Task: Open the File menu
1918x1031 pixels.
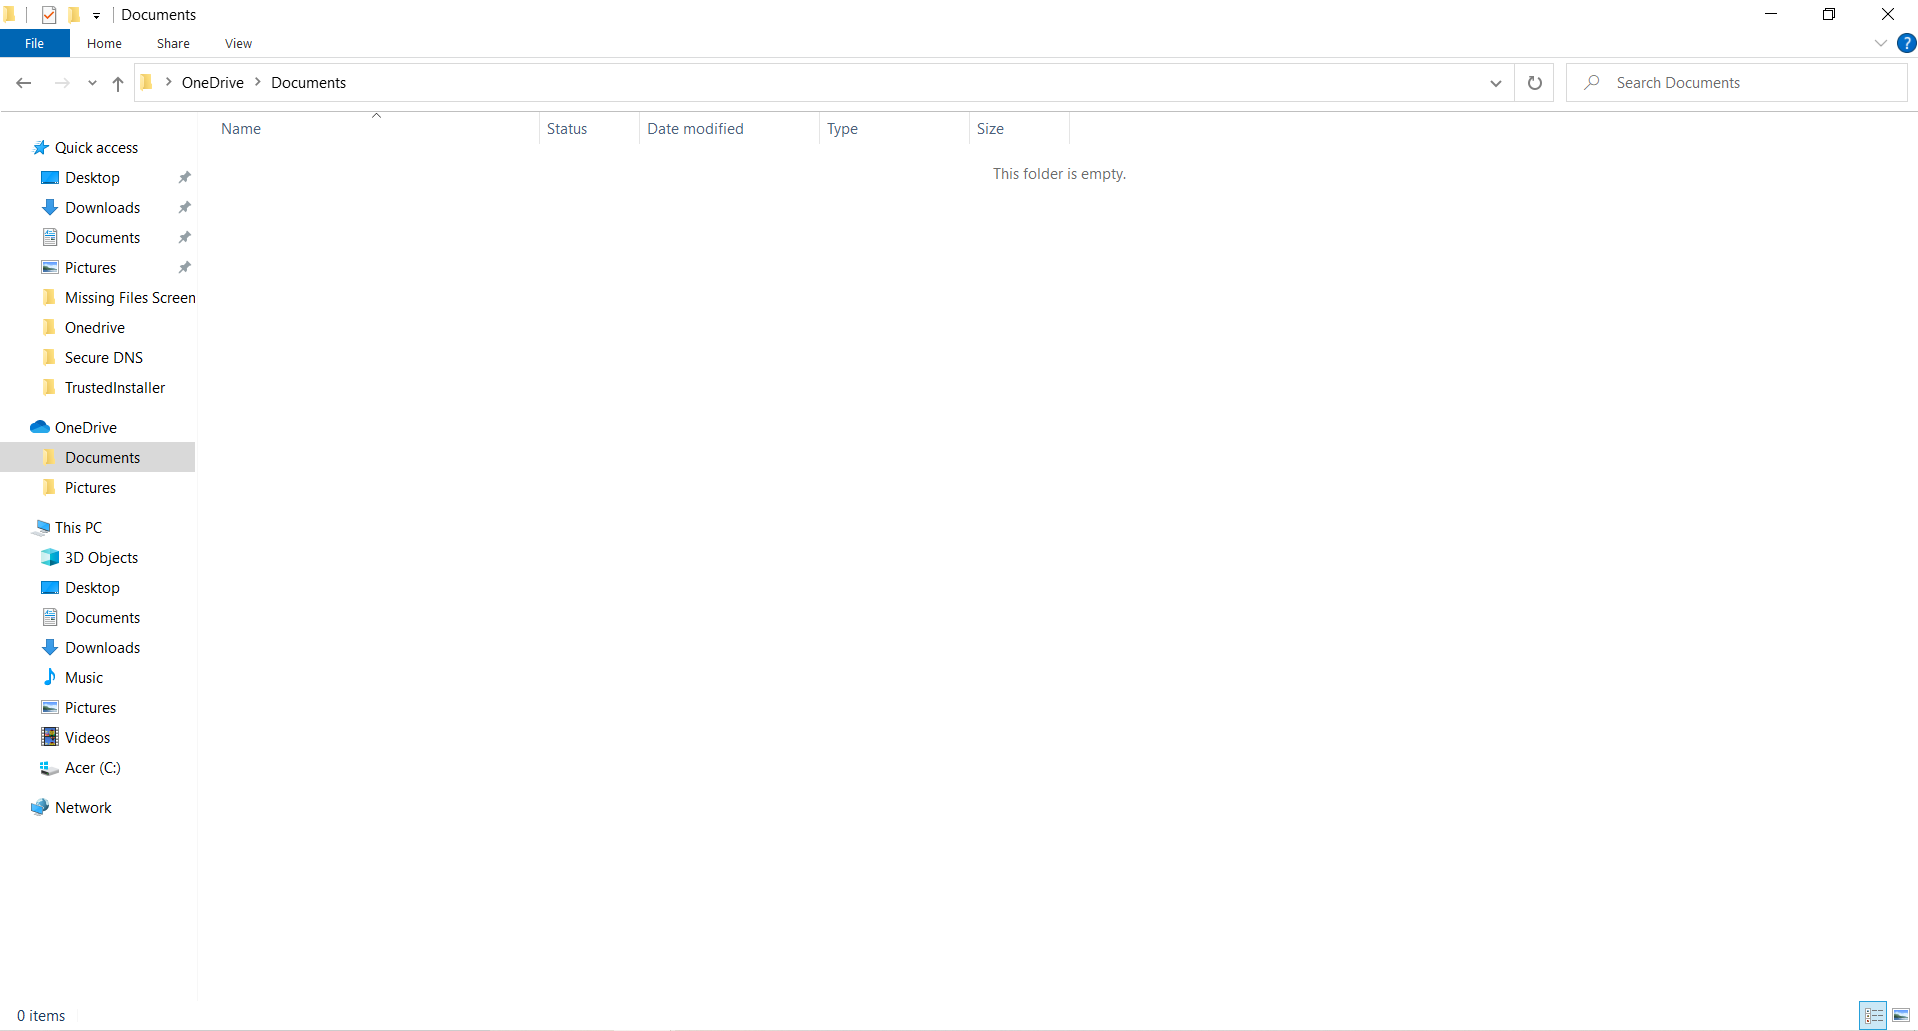Action: (x=34, y=43)
